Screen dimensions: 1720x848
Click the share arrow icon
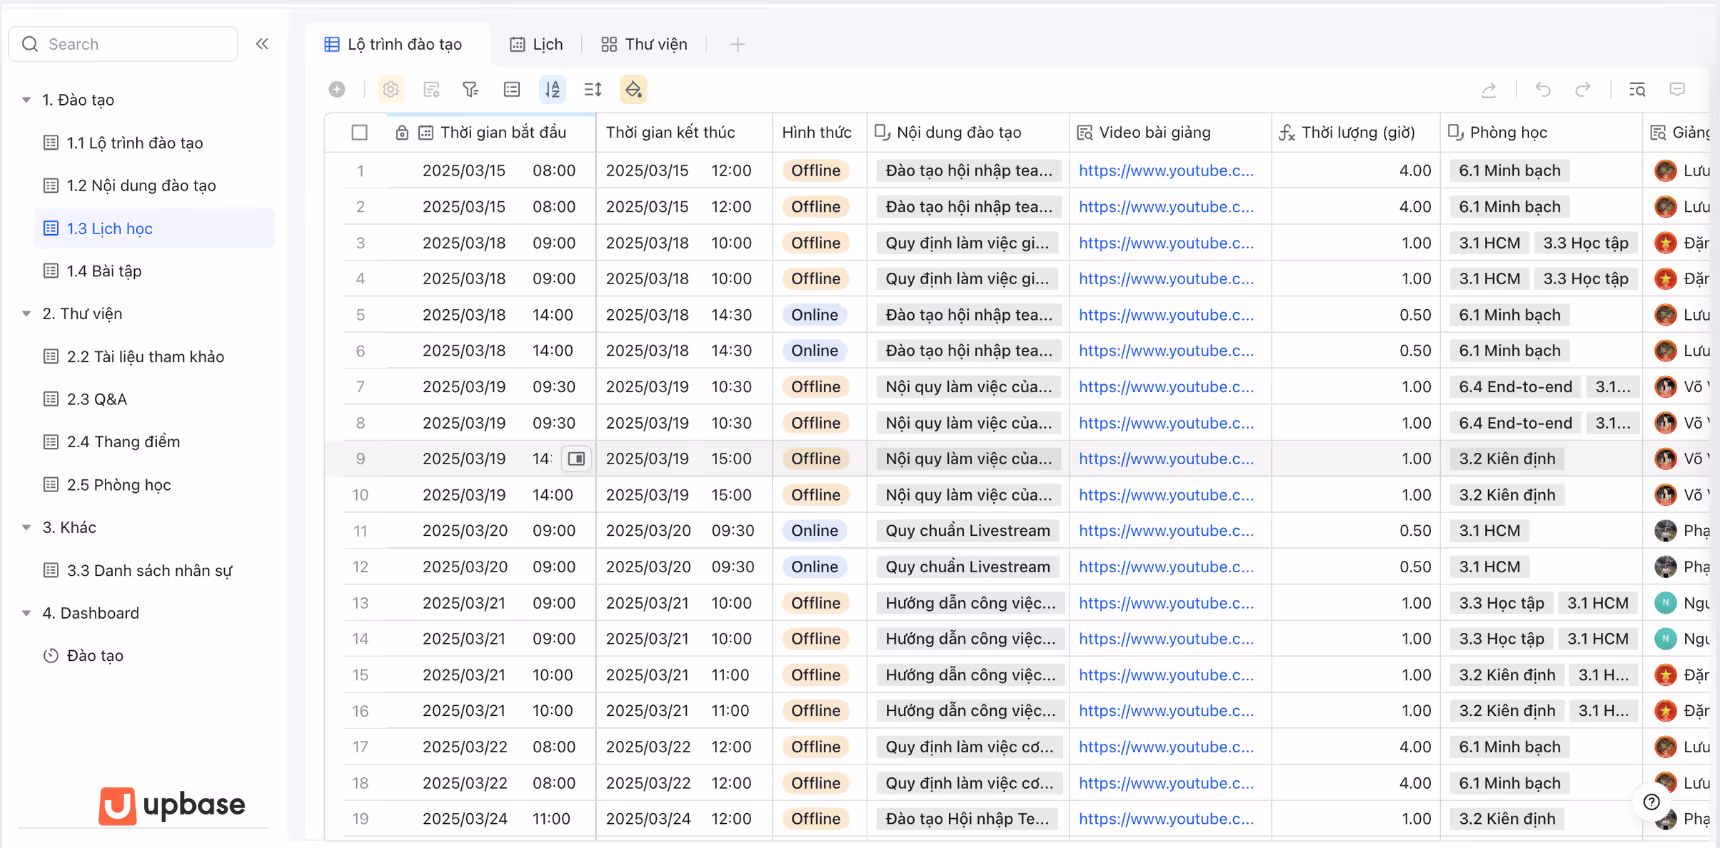1489,90
